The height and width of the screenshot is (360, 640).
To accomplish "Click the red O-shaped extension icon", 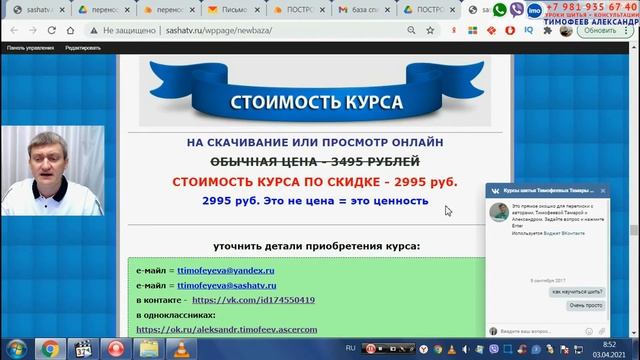I will tap(510, 31).
